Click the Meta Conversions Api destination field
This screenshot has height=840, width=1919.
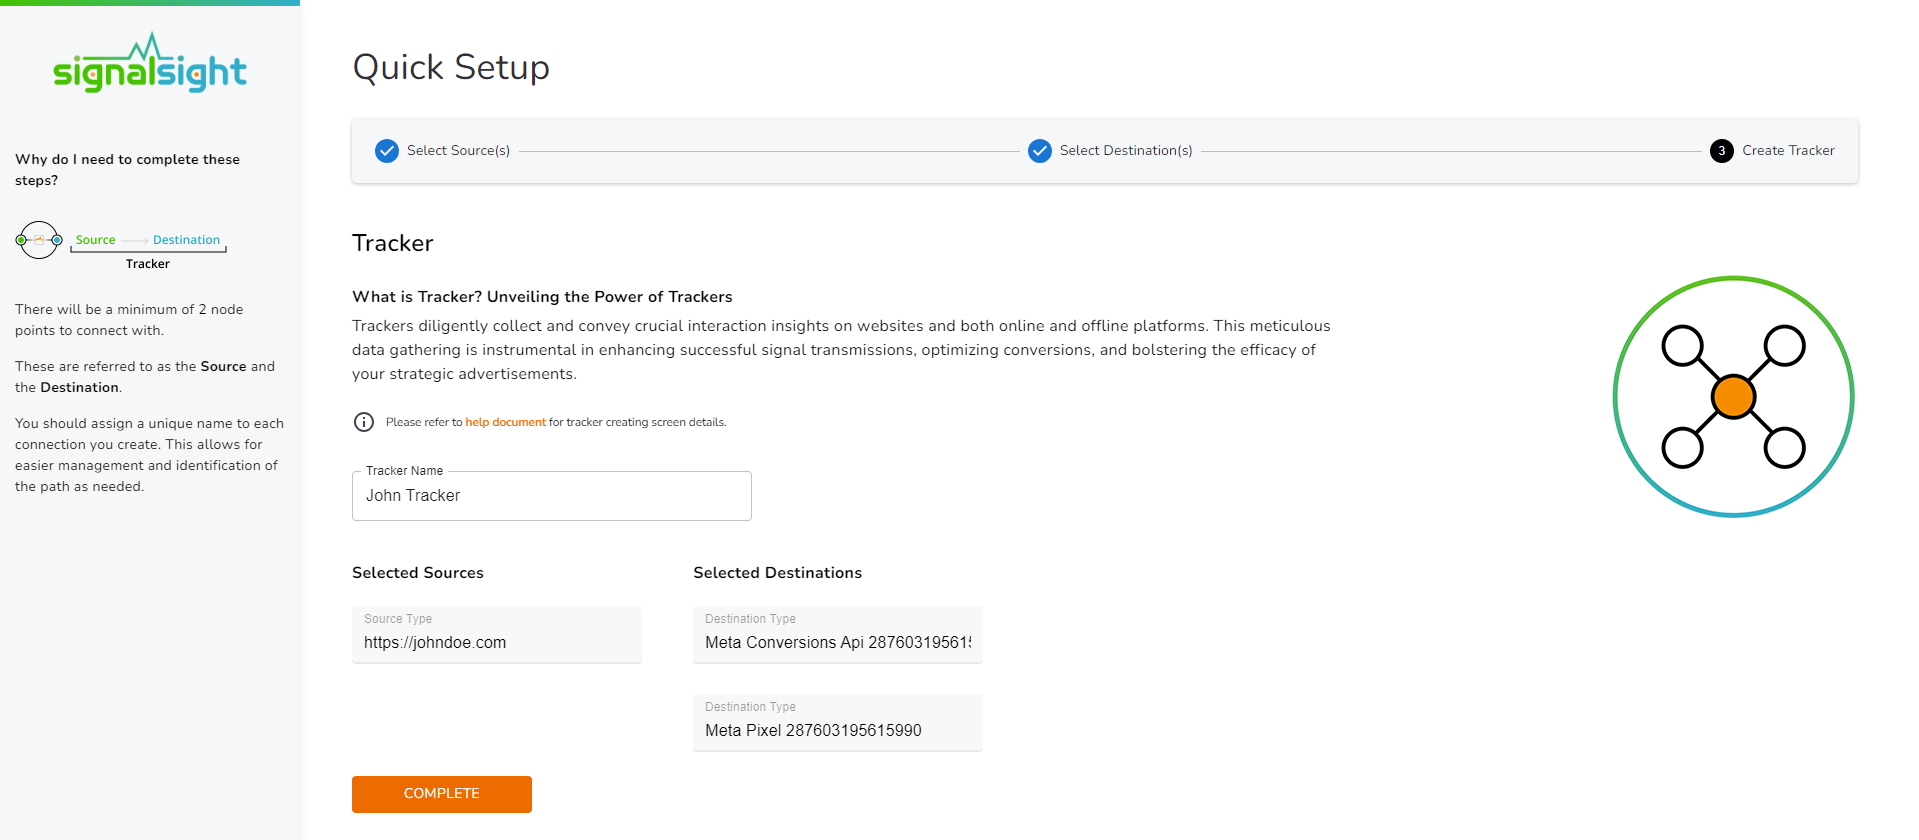click(837, 642)
